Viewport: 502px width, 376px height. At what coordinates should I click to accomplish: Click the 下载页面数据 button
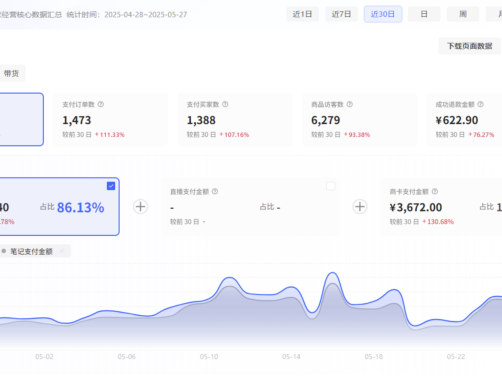click(469, 46)
